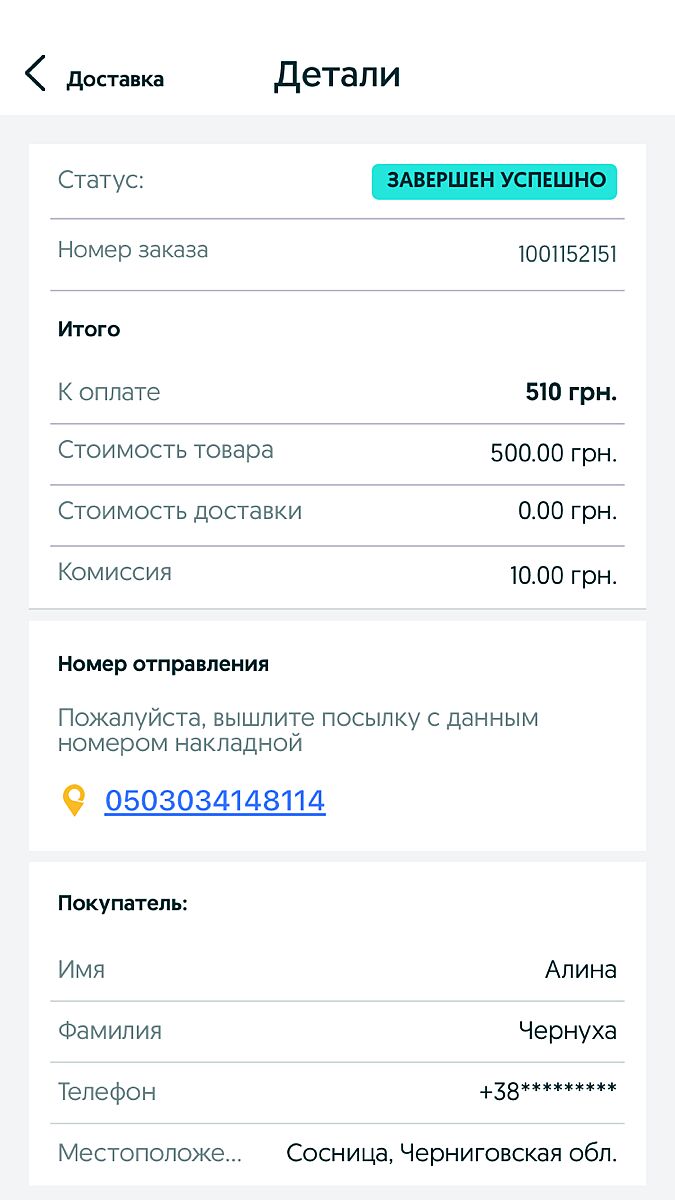Select order number 1001152151
Image resolution: width=675 pixels, height=1200 pixels.
(567, 254)
